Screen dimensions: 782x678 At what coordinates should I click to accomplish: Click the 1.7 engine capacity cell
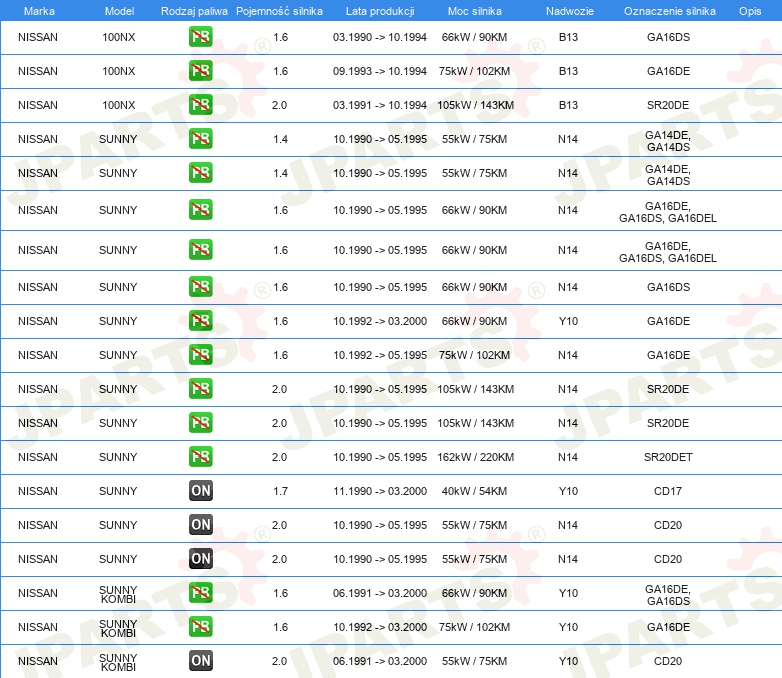point(280,491)
